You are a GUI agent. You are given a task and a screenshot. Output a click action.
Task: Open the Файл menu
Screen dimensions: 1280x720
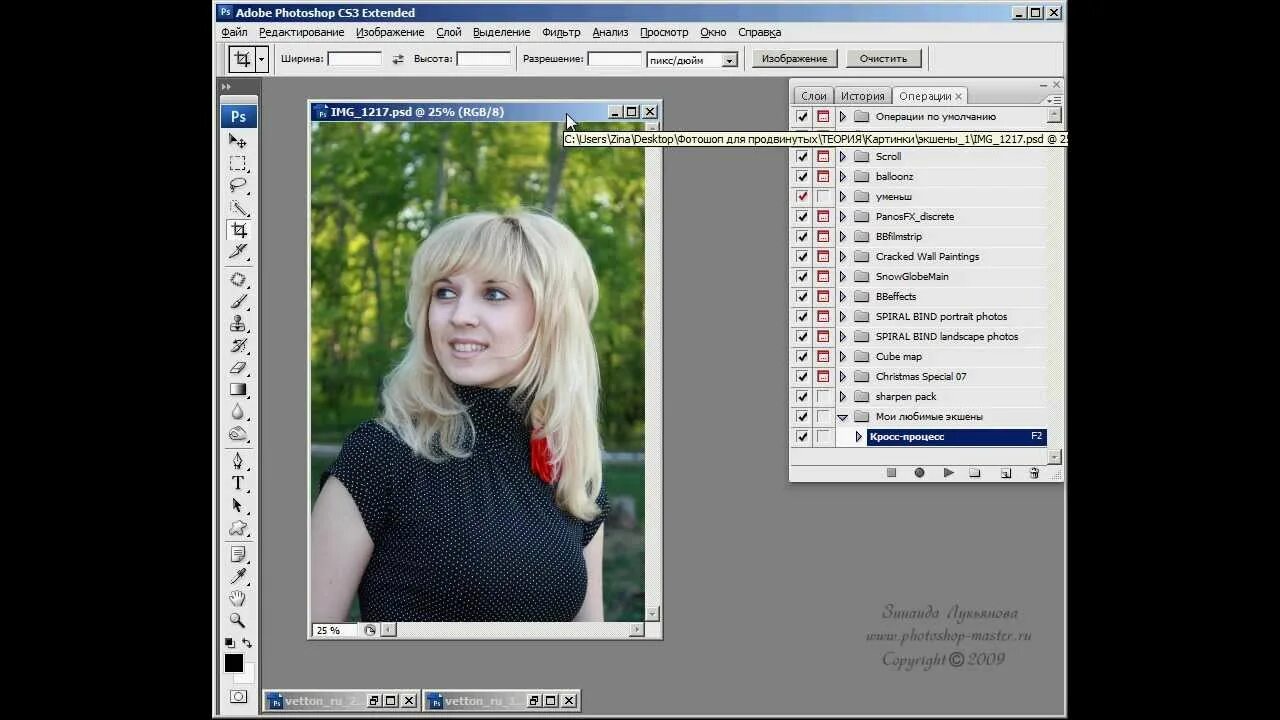tap(234, 32)
